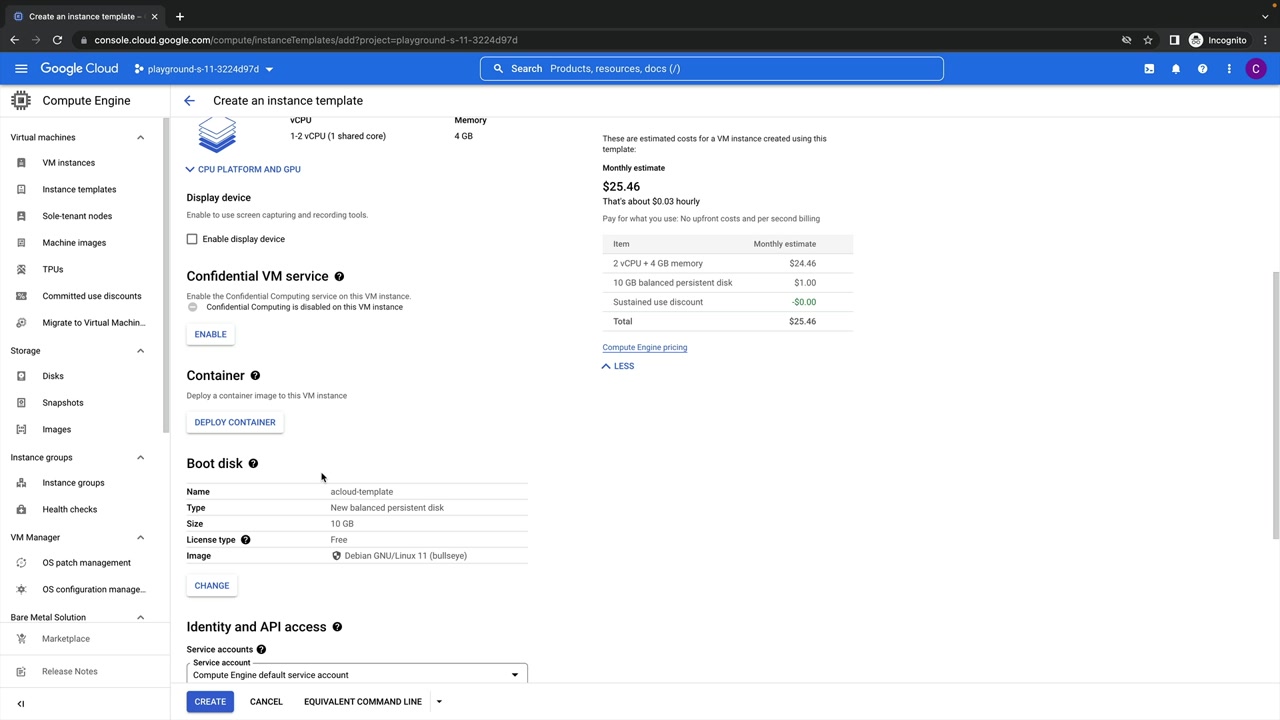Activate Cloud Shell icon in header

coord(1149,69)
